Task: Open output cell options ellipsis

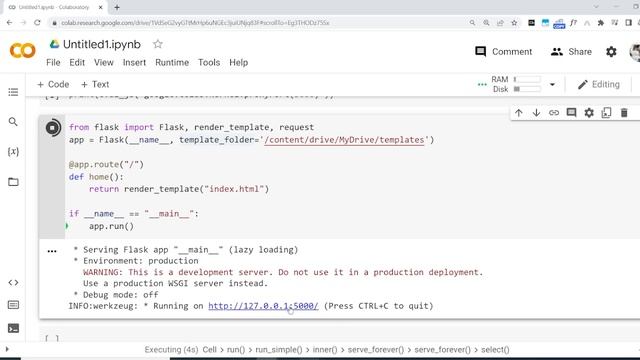Action: pyautogui.click(x=52, y=251)
